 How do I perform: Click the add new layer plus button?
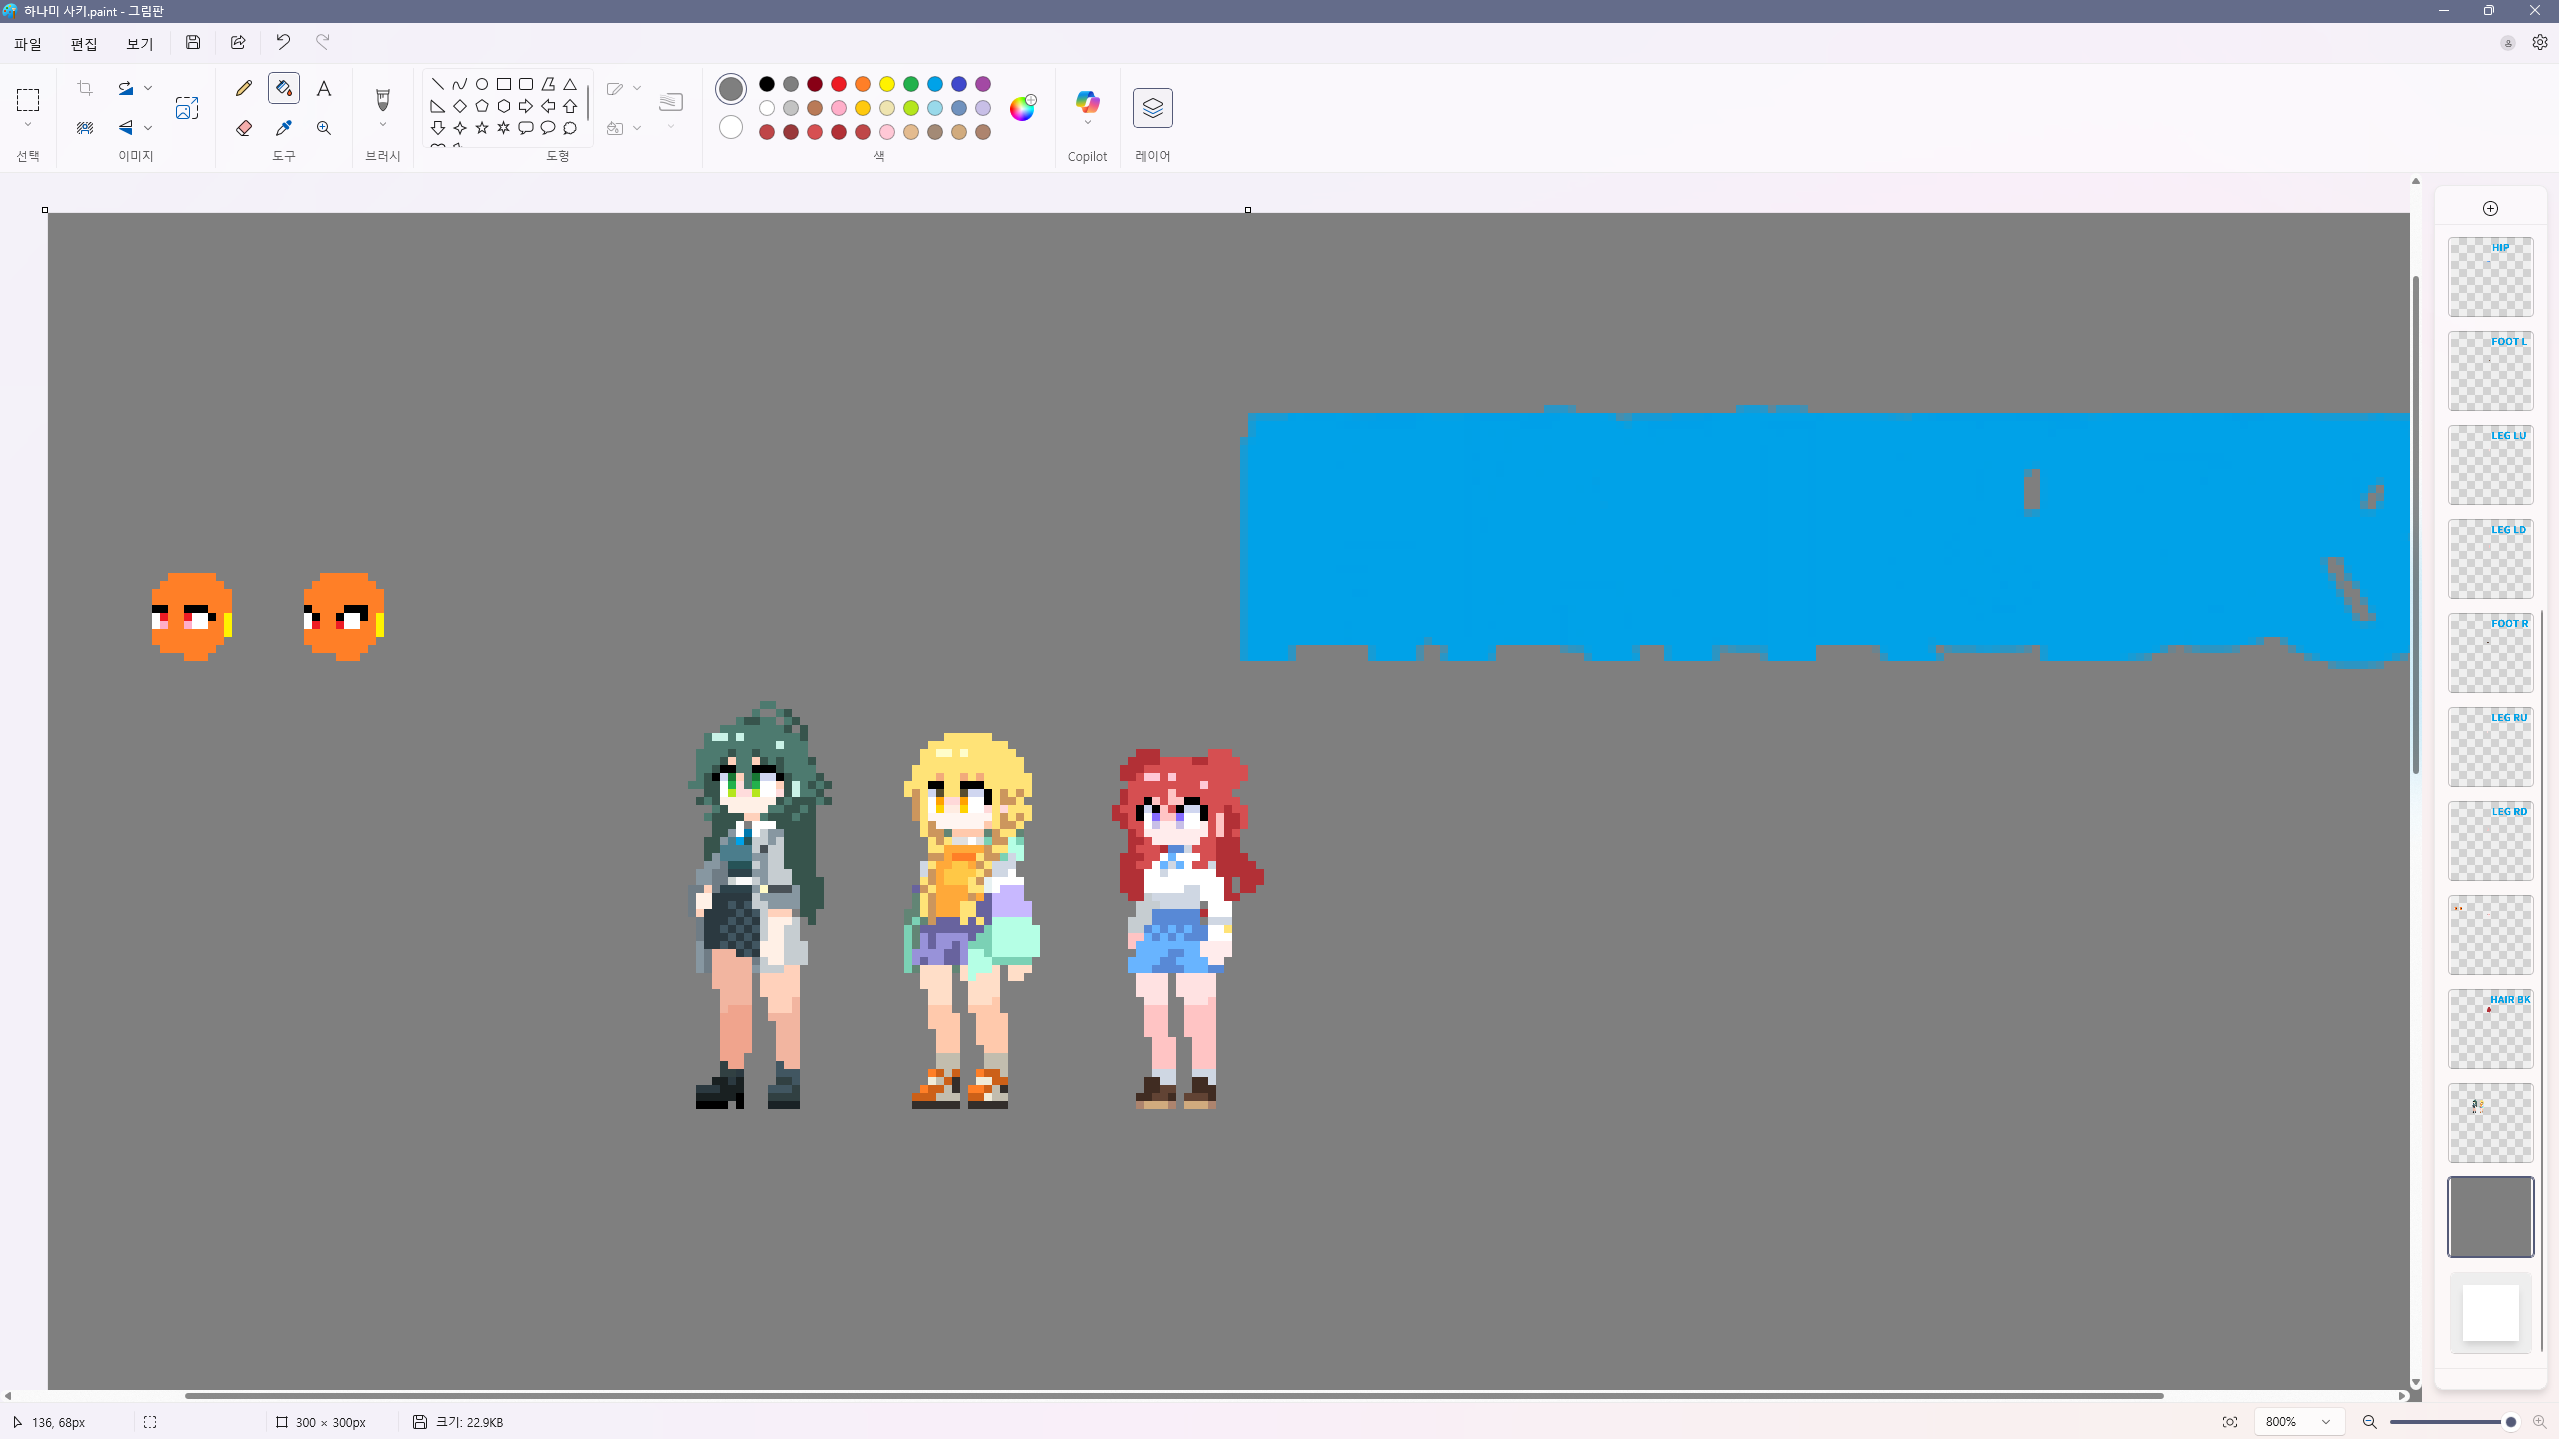click(x=2490, y=208)
